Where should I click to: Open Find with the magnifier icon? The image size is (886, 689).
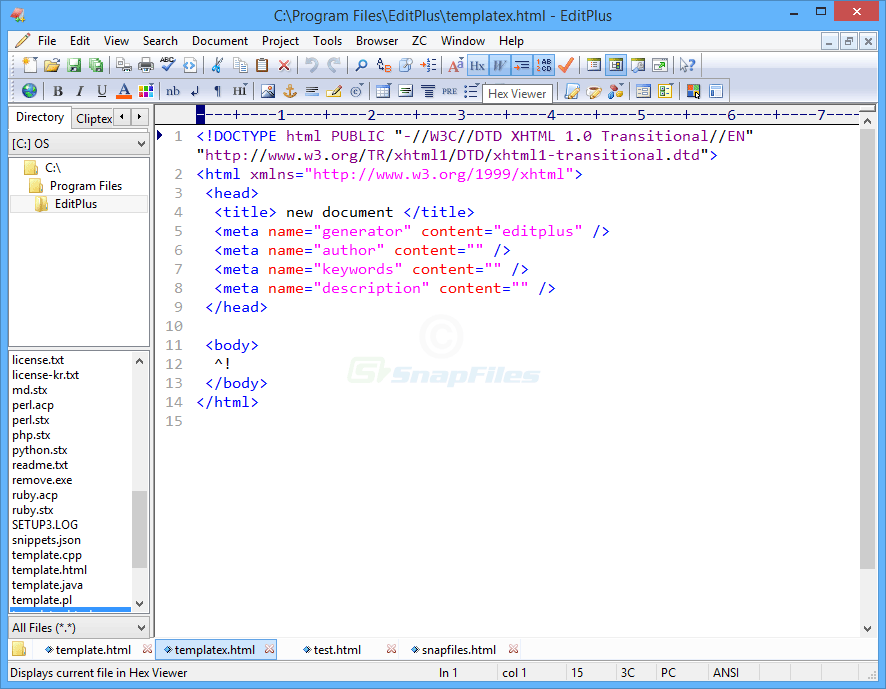click(361, 65)
